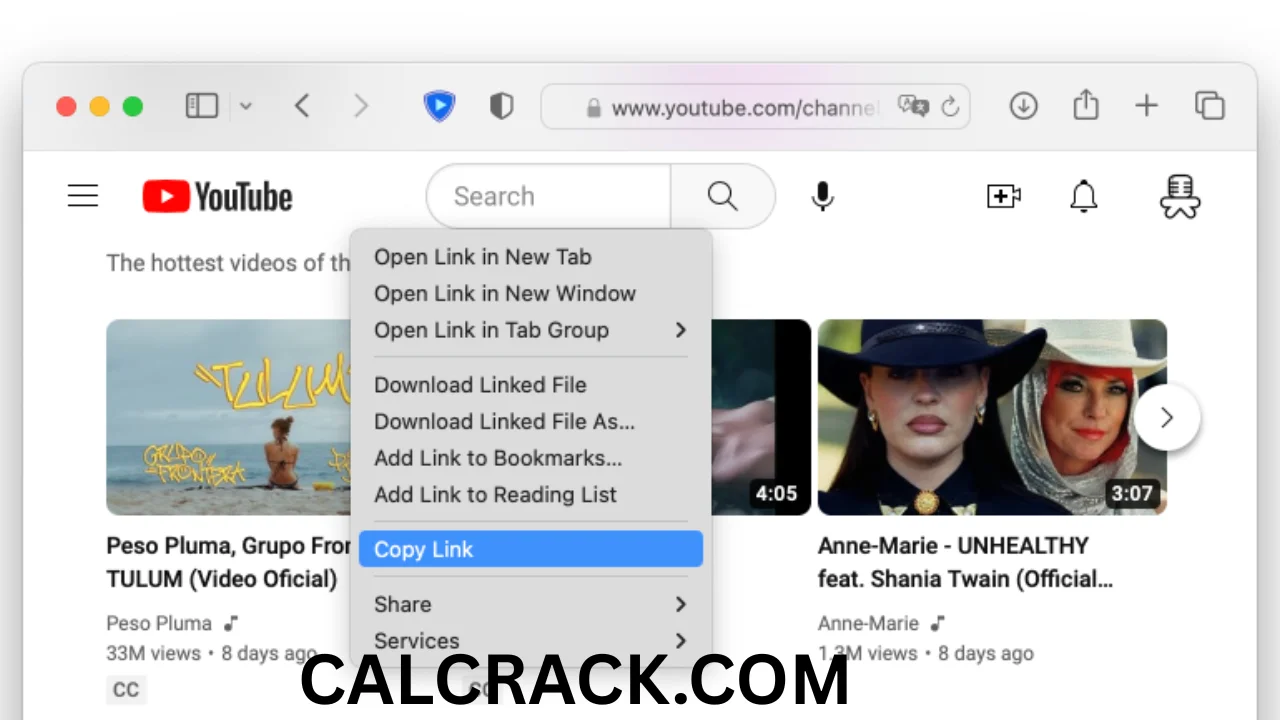
Task: Go forward with the forward arrow
Action: click(x=361, y=106)
